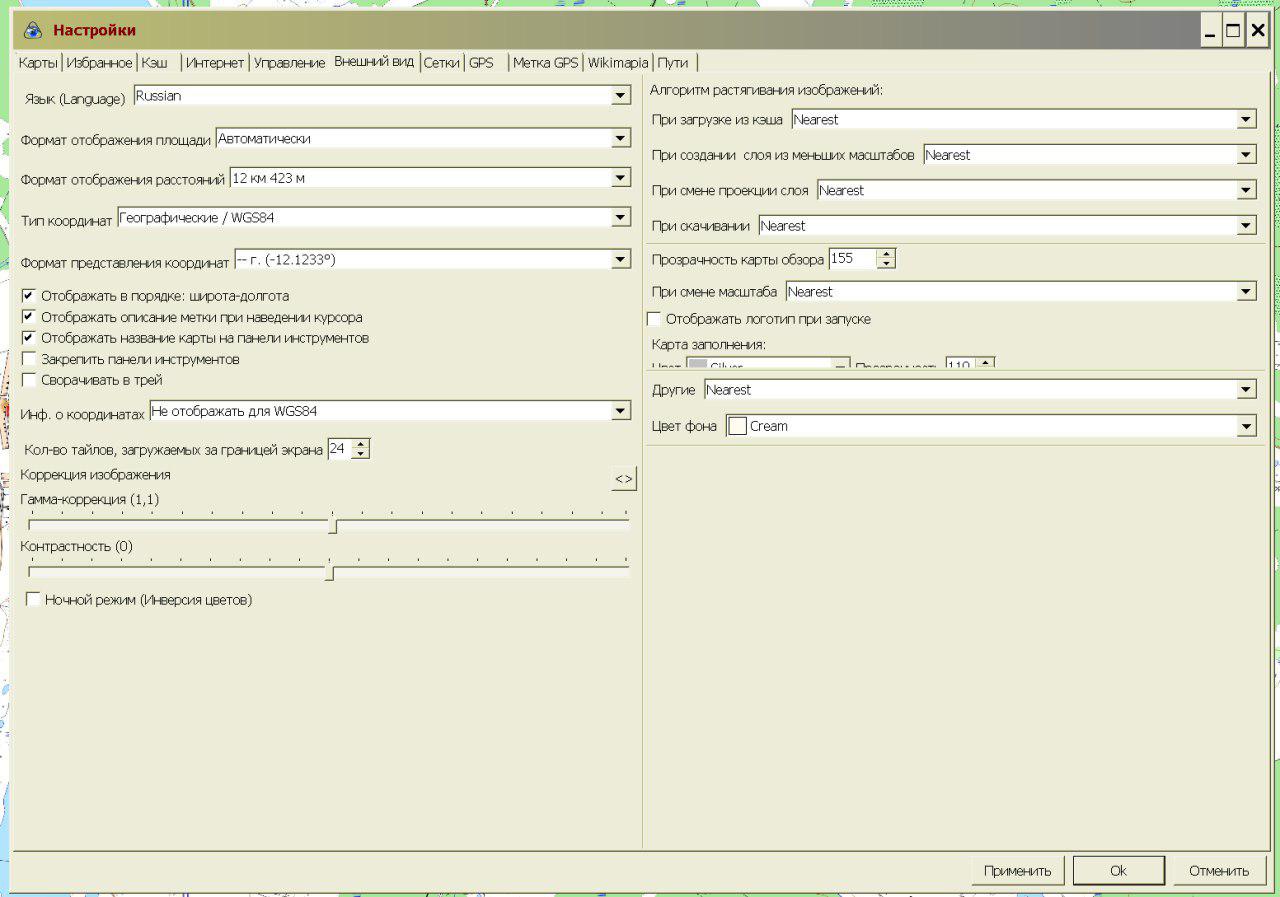Expand the Тип координат dropdown

click(621, 217)
